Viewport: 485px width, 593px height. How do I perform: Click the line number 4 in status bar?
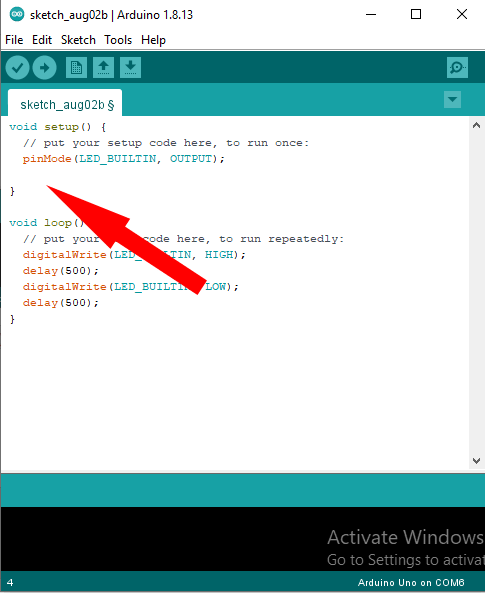click(x=10, y=583)
